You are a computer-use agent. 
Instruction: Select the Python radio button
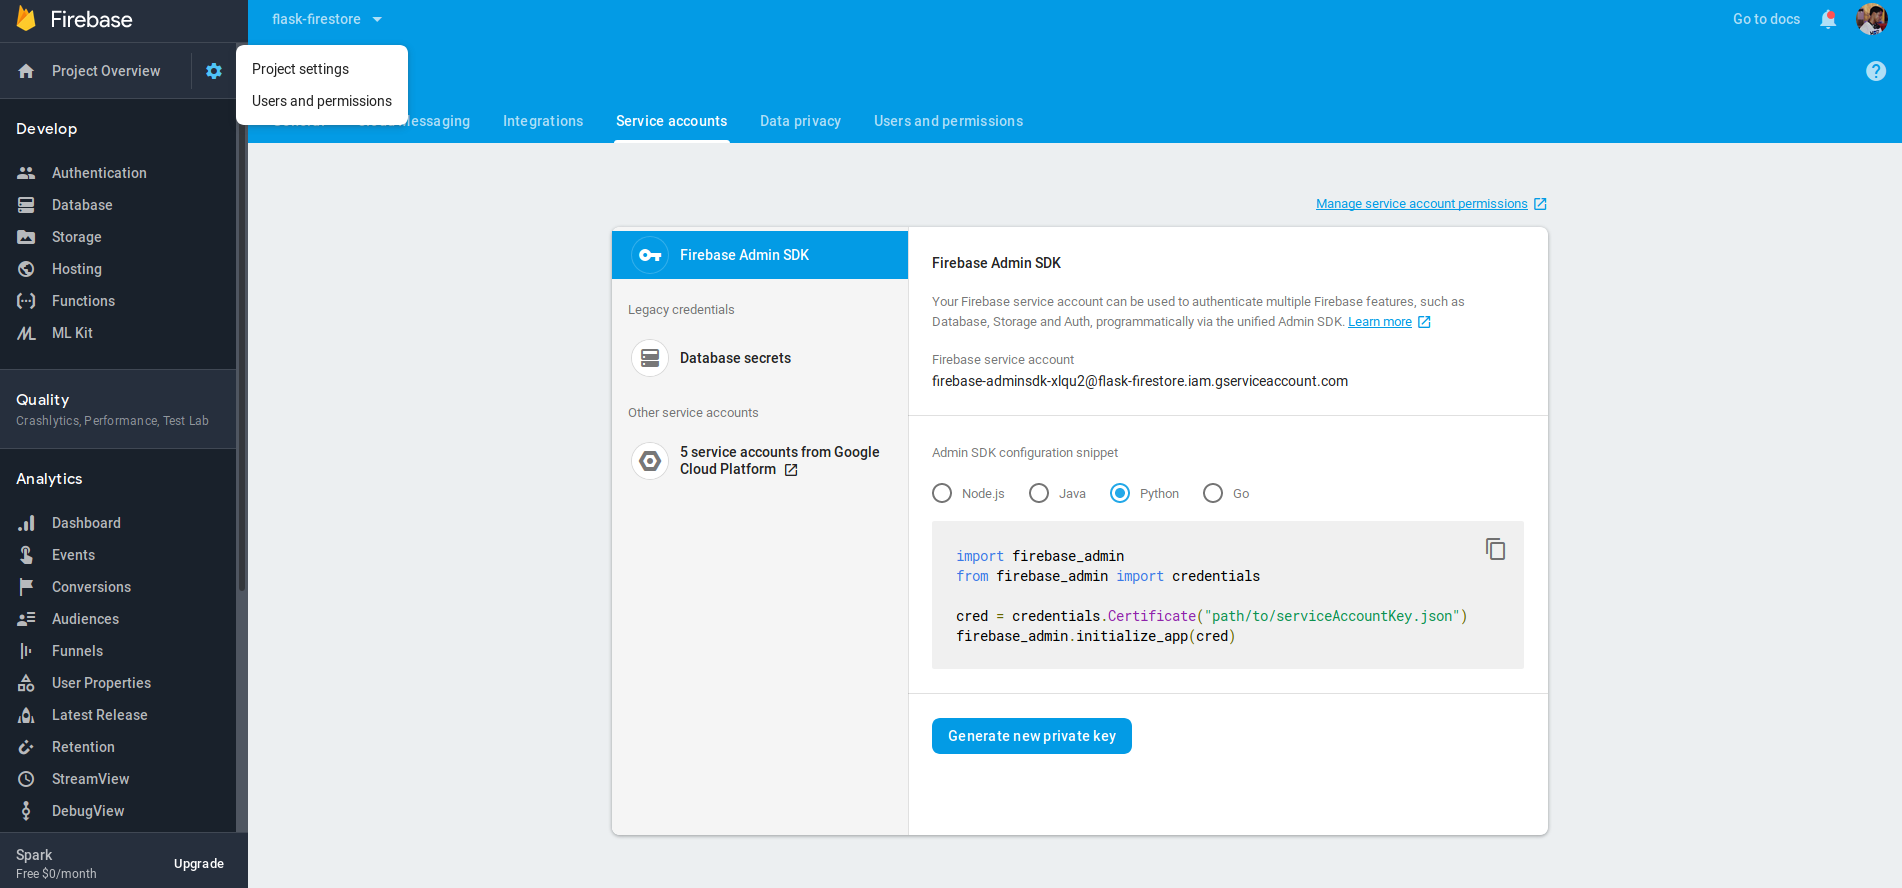coord(1120,493)
